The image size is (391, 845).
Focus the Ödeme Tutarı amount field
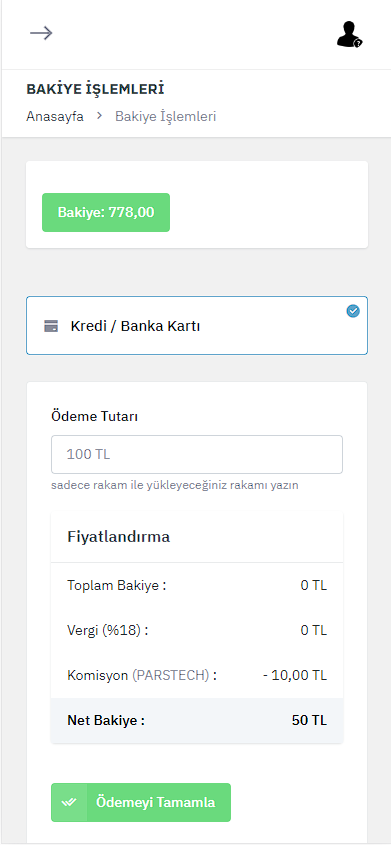[197, 454]
